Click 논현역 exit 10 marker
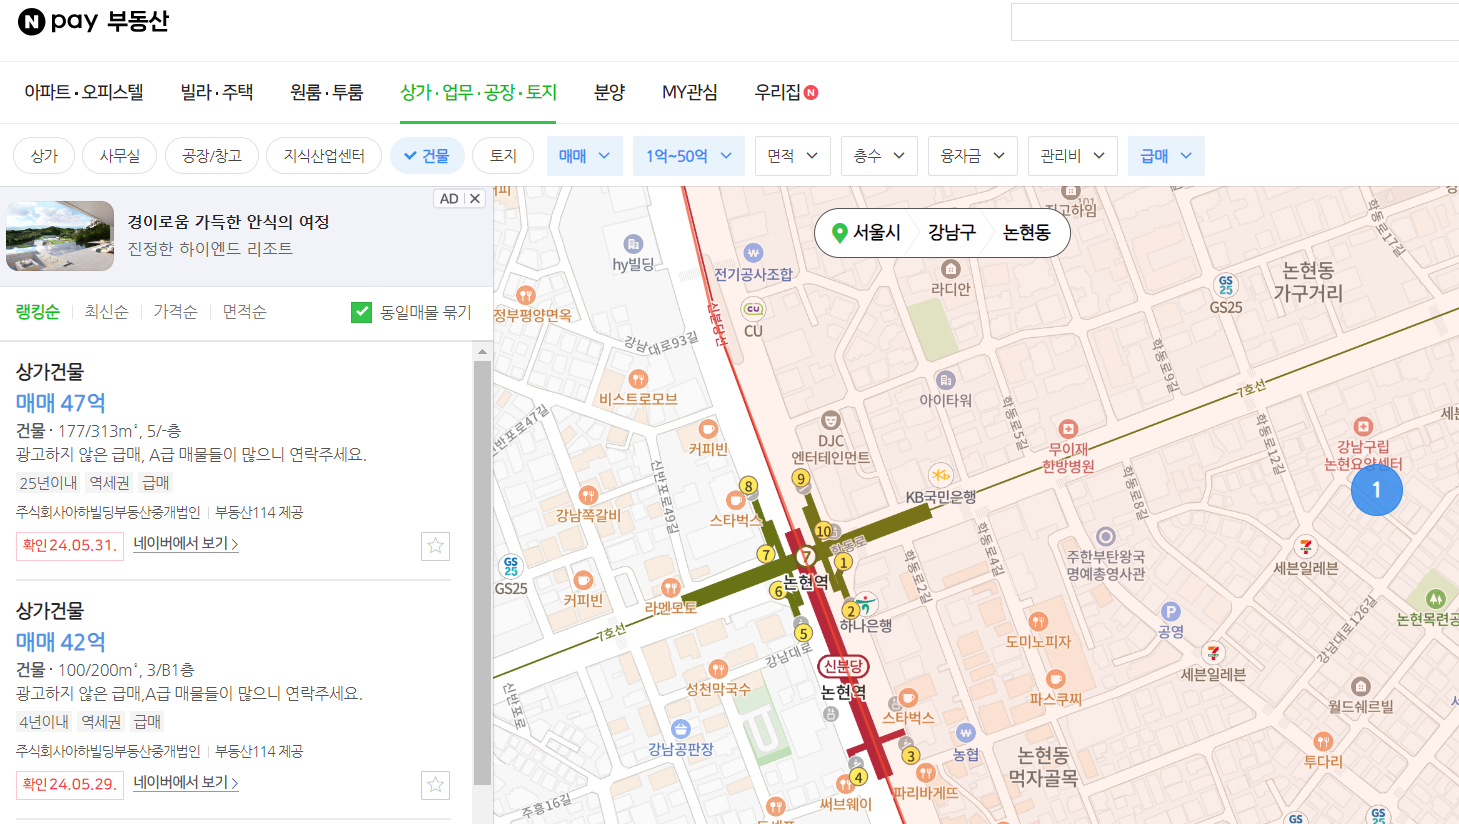 click(823, 531)
